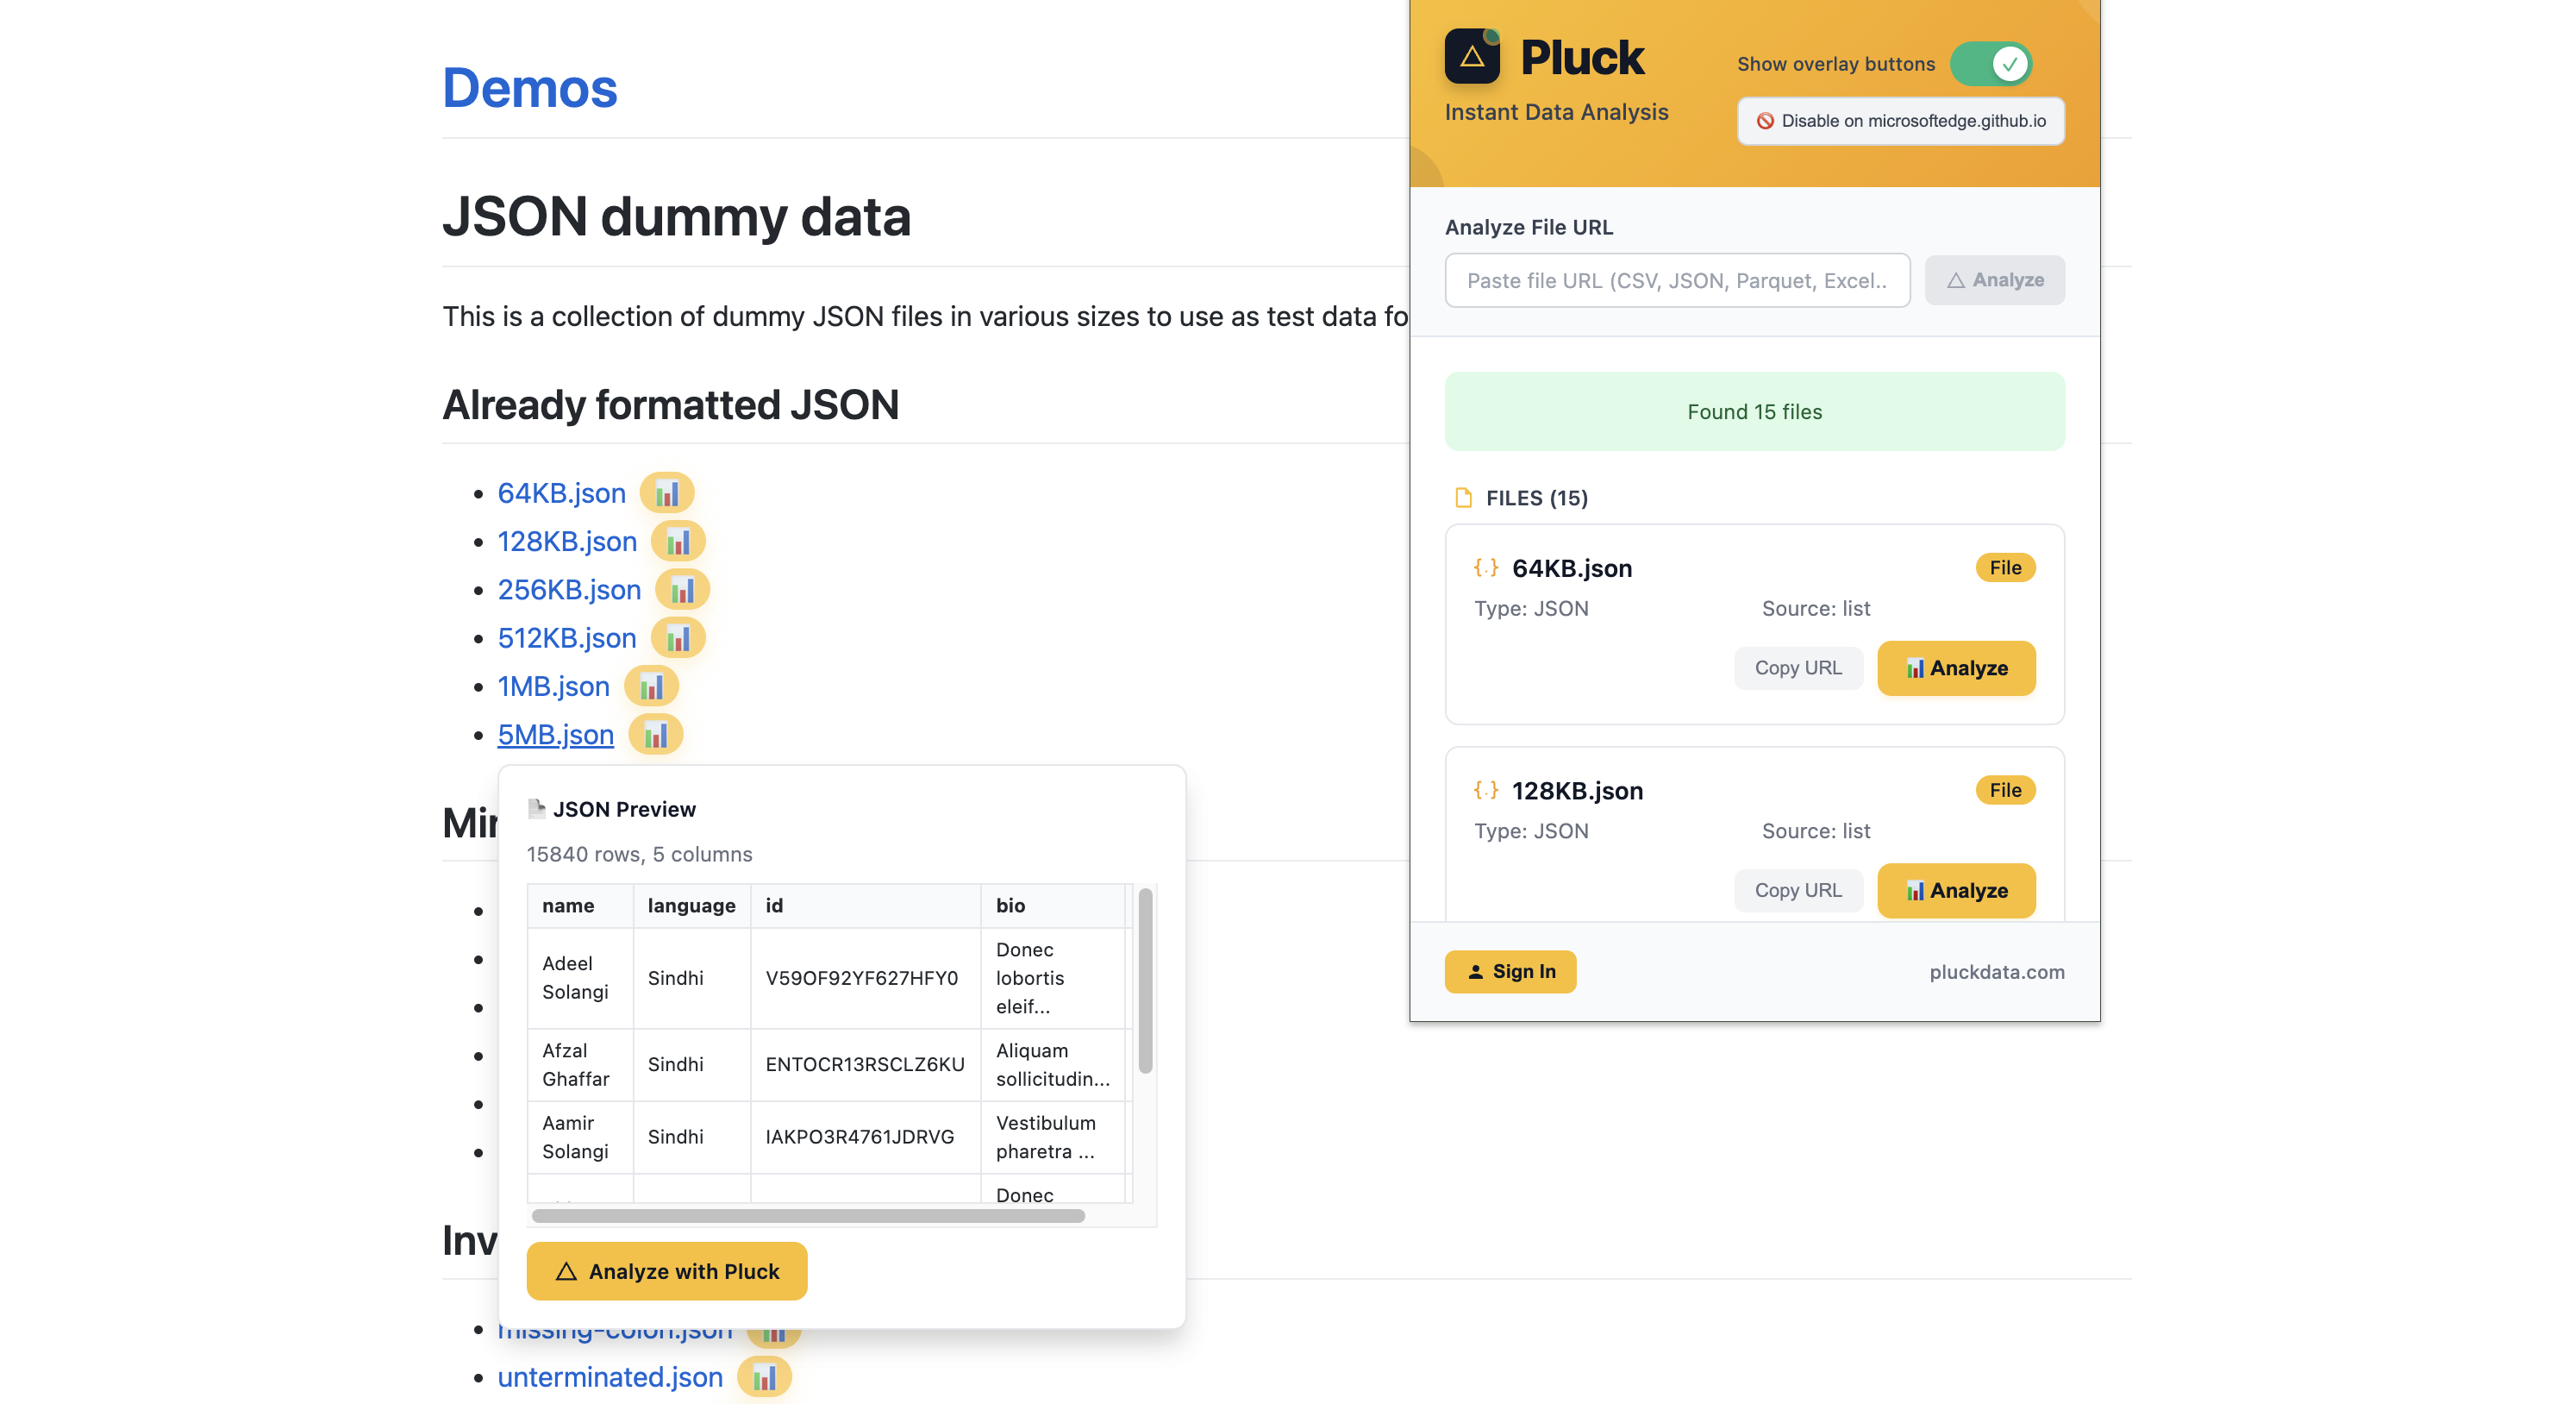Open the 5MB.json link
Viewport: 2576px width, 1404px height.
(x=555, y=734)
